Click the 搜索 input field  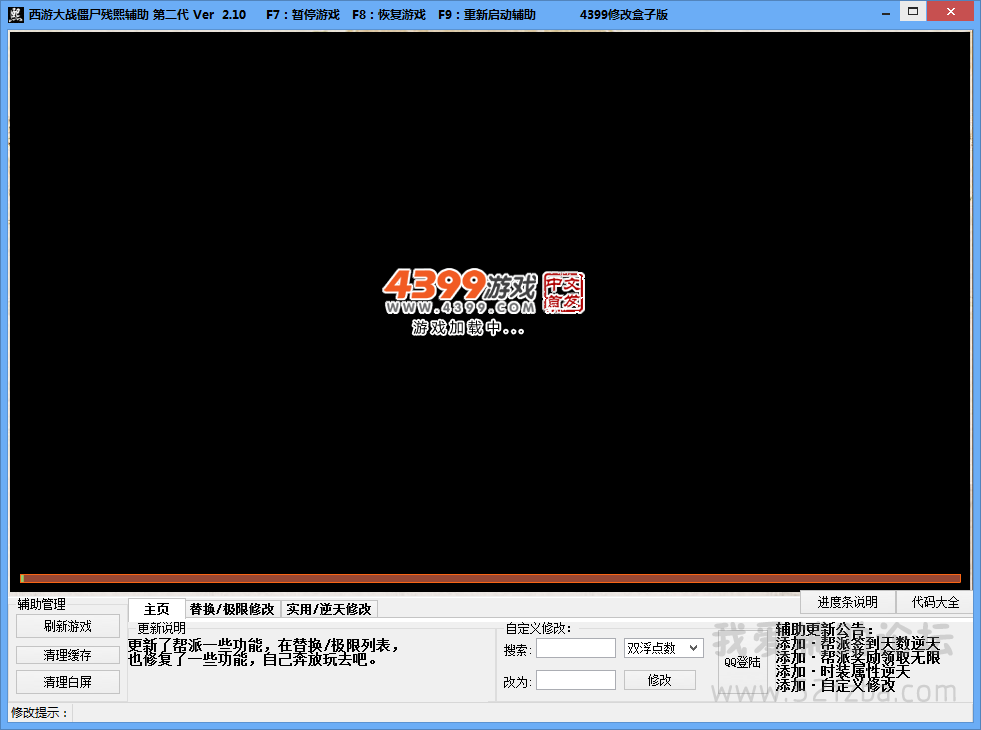[576, 648]
